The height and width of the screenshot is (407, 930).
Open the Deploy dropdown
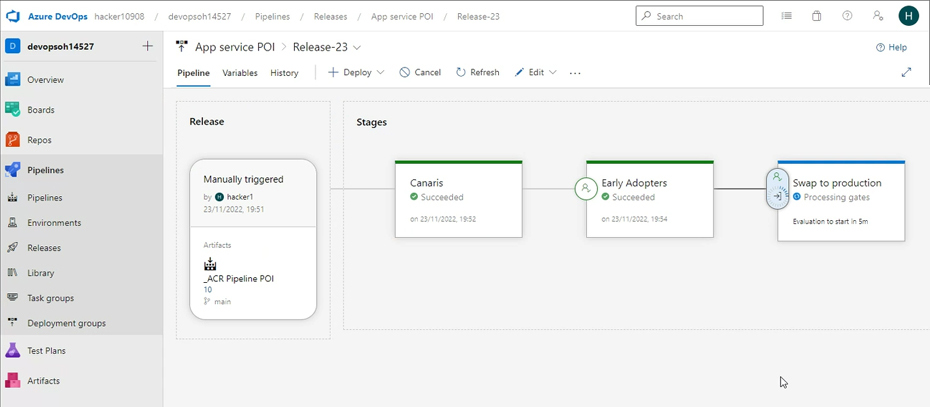(x=356, y=72)
